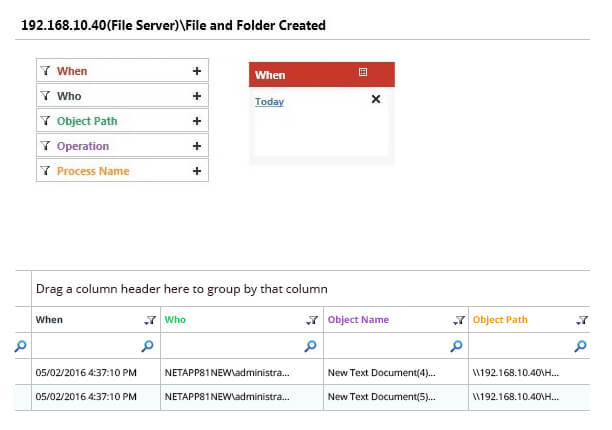Select the Operation filter label

pos(83,146)
